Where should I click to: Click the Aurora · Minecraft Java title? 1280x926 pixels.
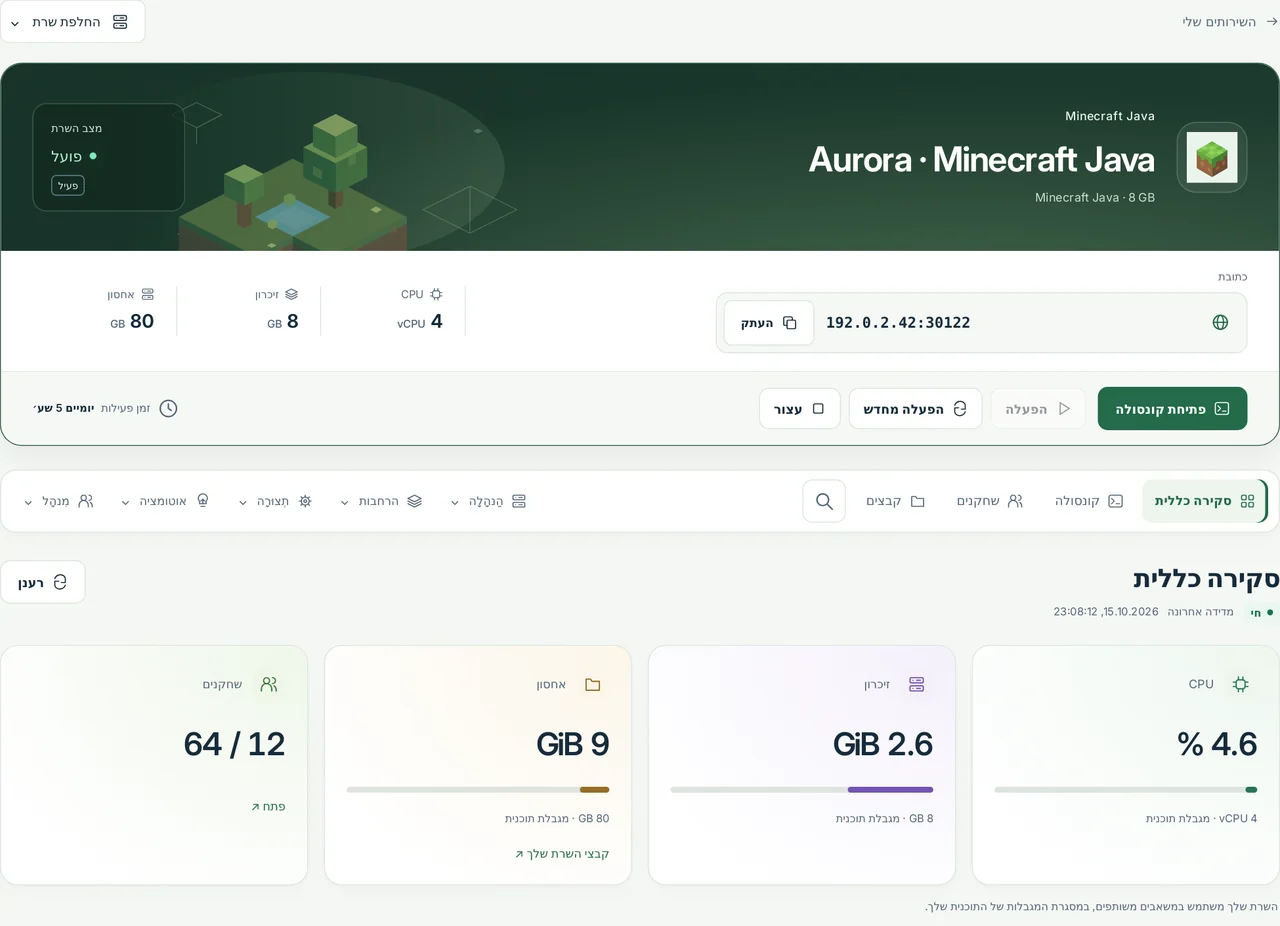click(982, 160)
